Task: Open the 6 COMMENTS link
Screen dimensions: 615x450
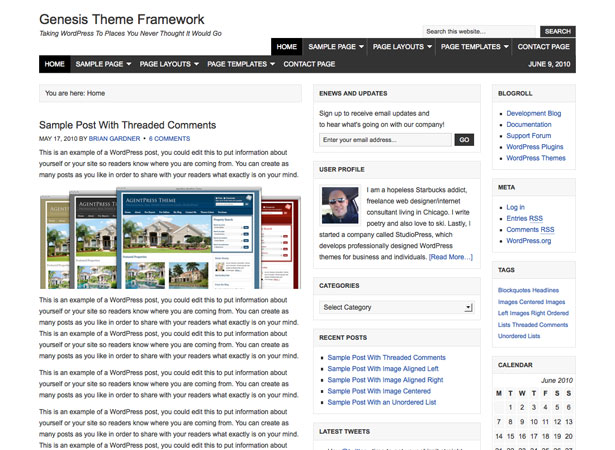Action: point(169,138)
